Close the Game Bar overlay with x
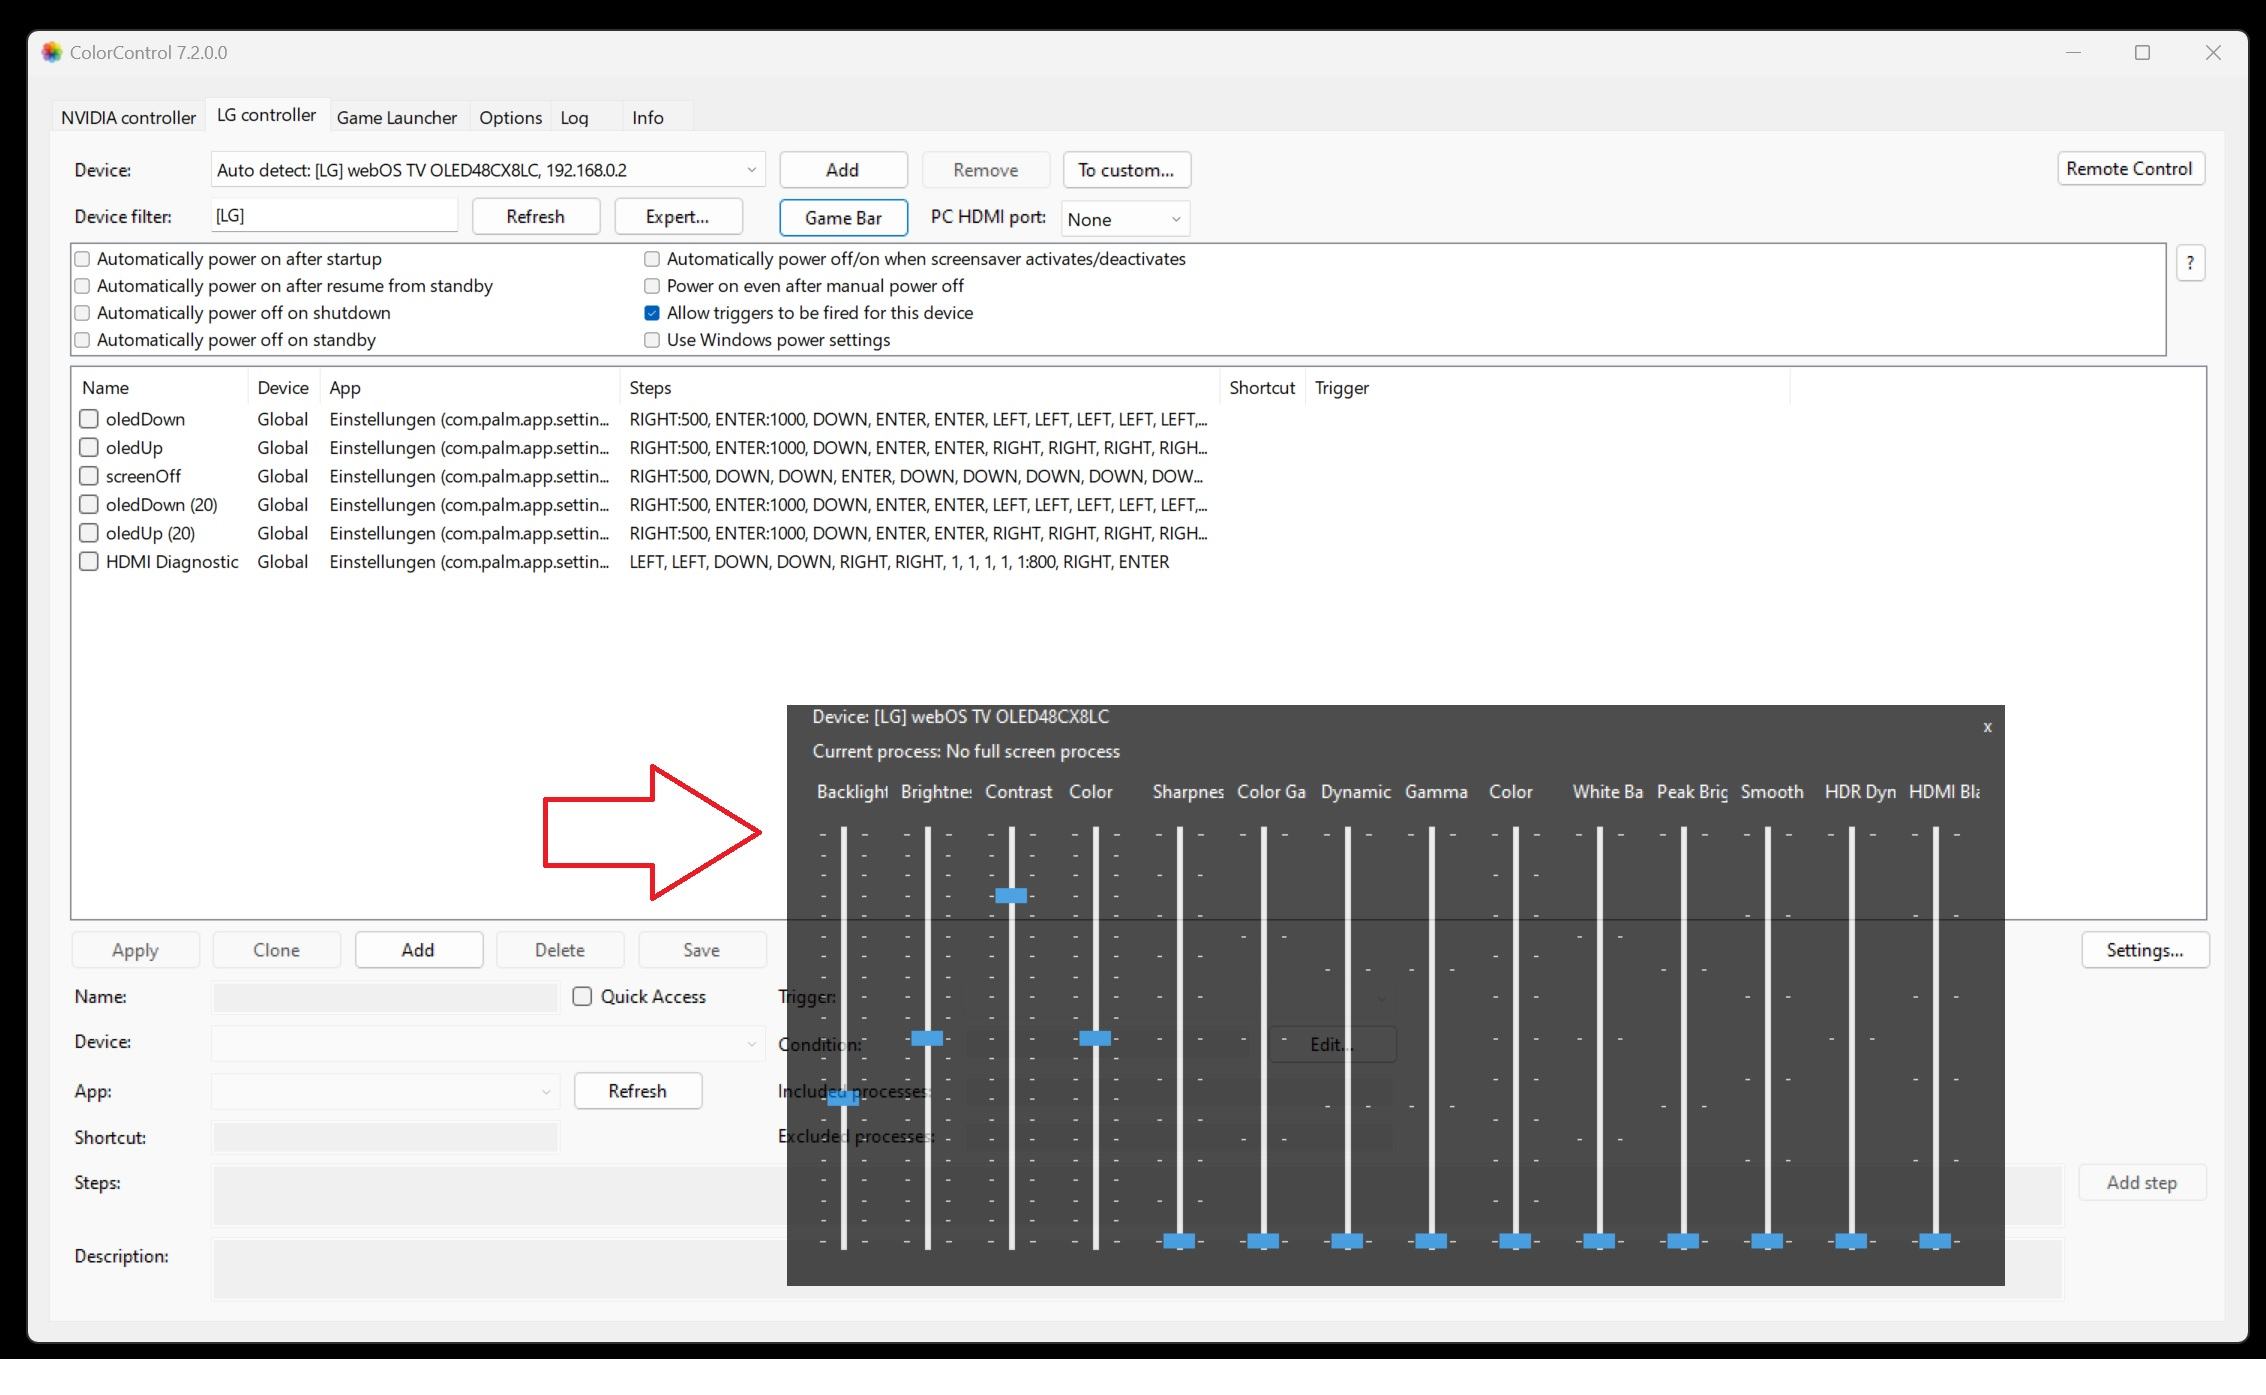This screenshot has width=2266, height=1395. coord(1987,727)
